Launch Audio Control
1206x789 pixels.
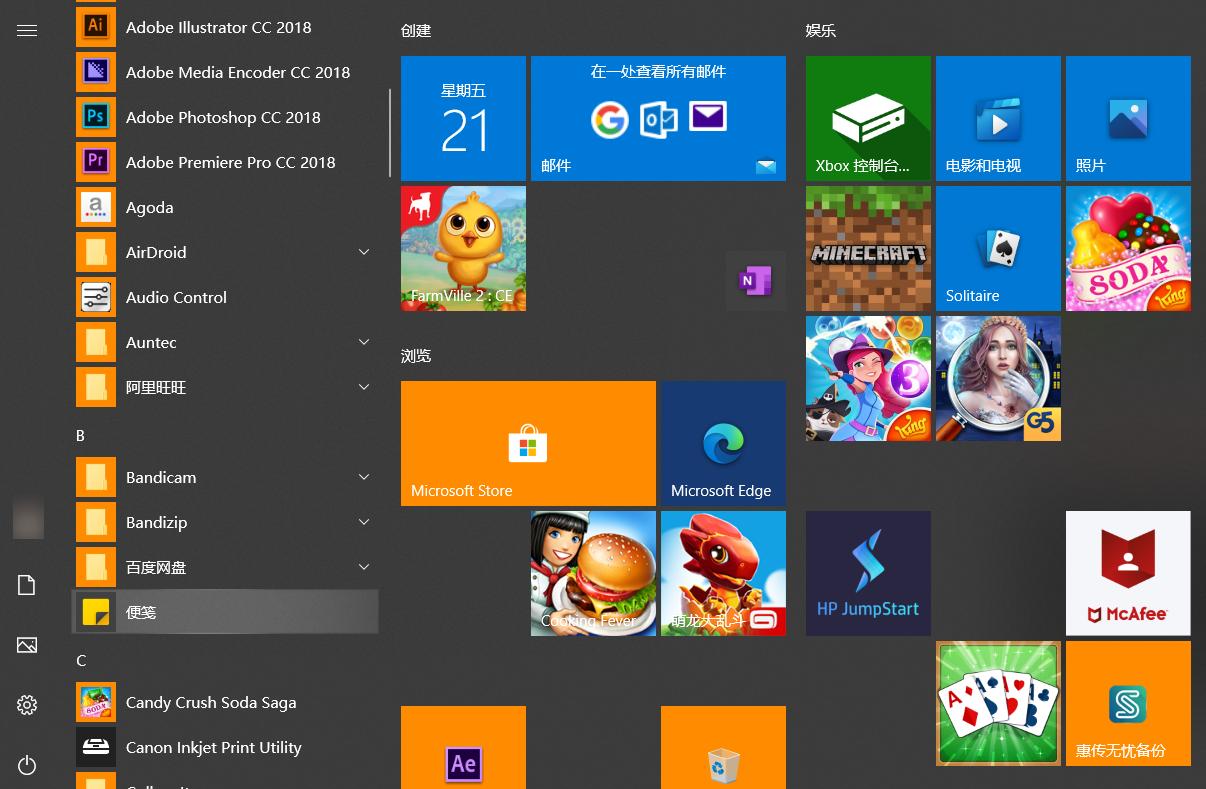(176, 297)
